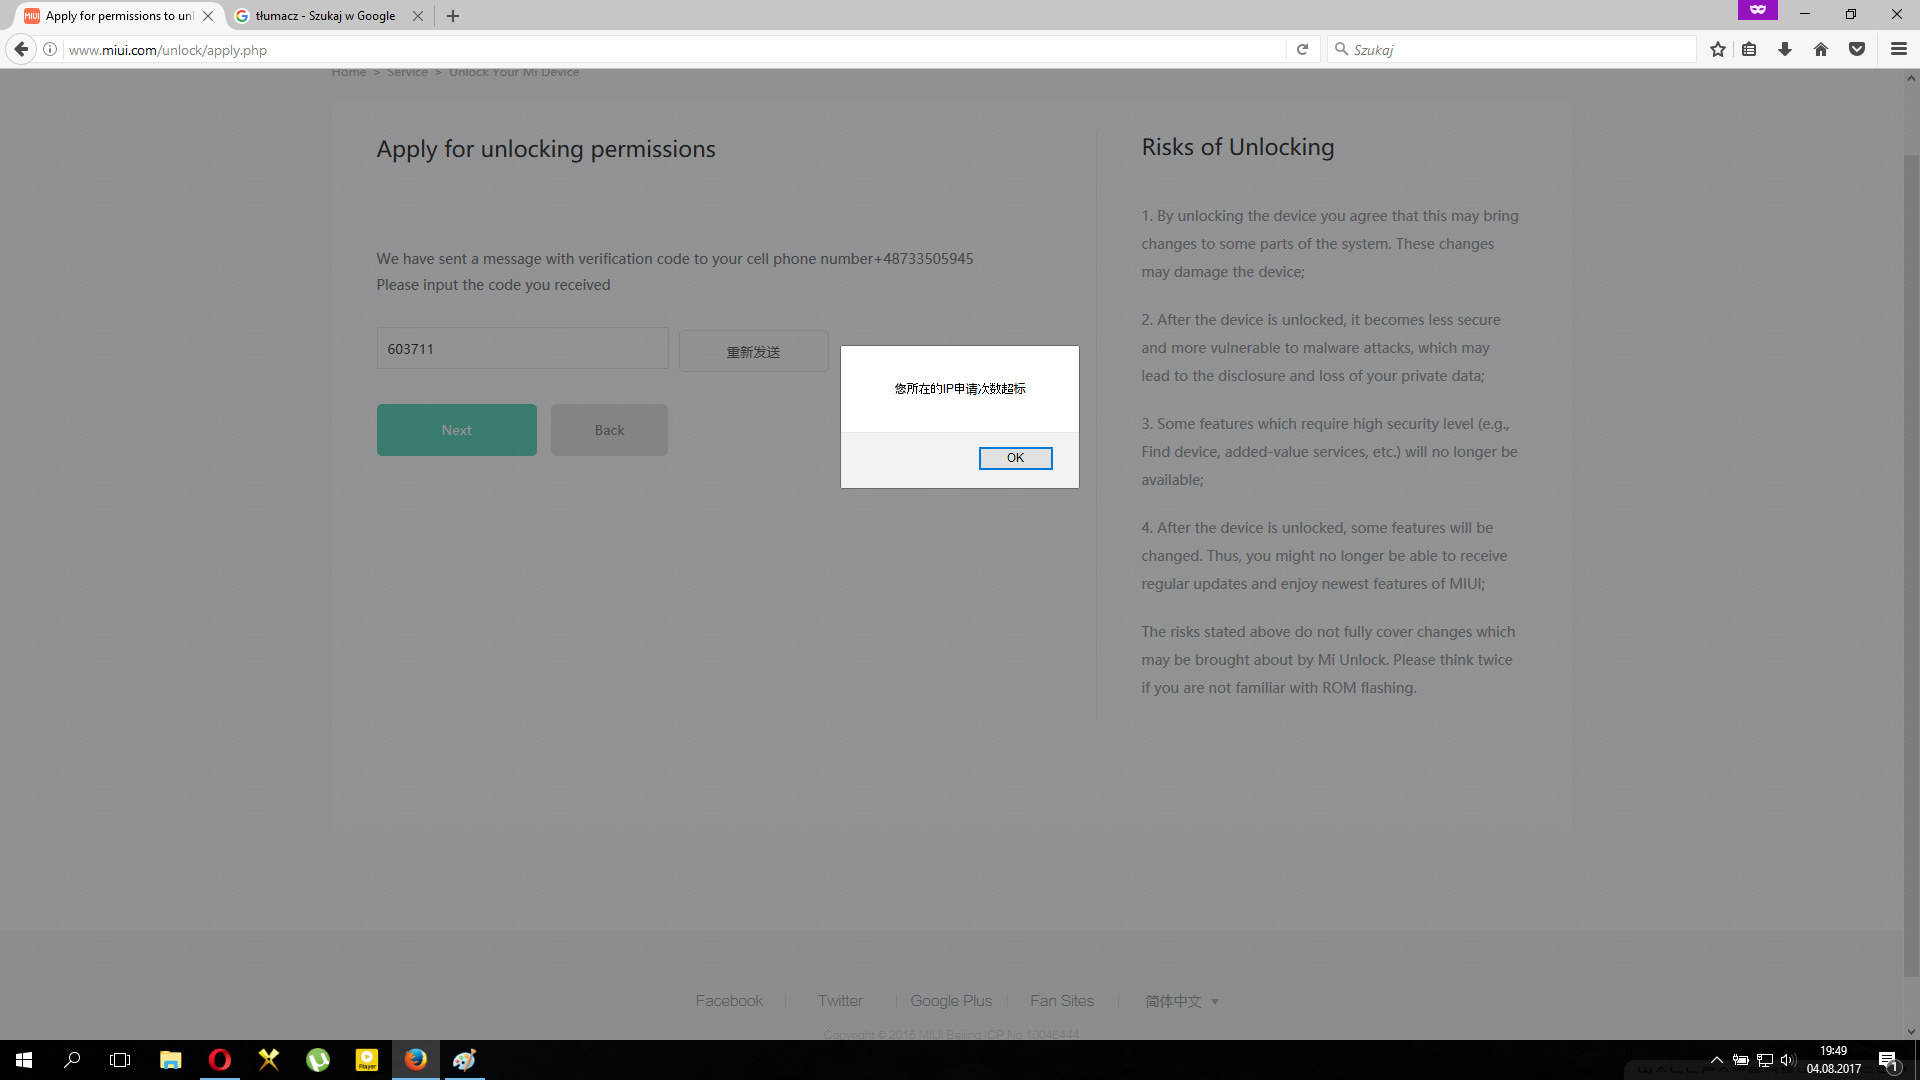Open a new browser tab
The image size is (1920, 1080).
[x=453, y=16]
